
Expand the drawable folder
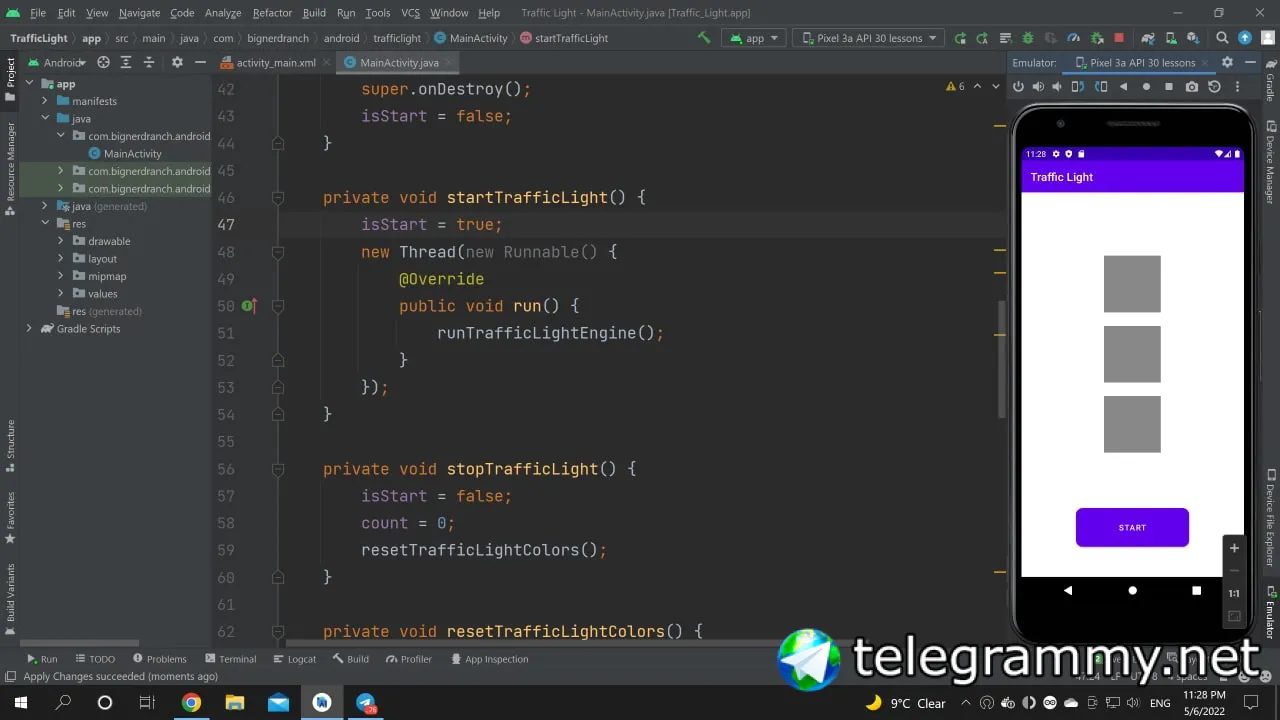coord(61,241)
